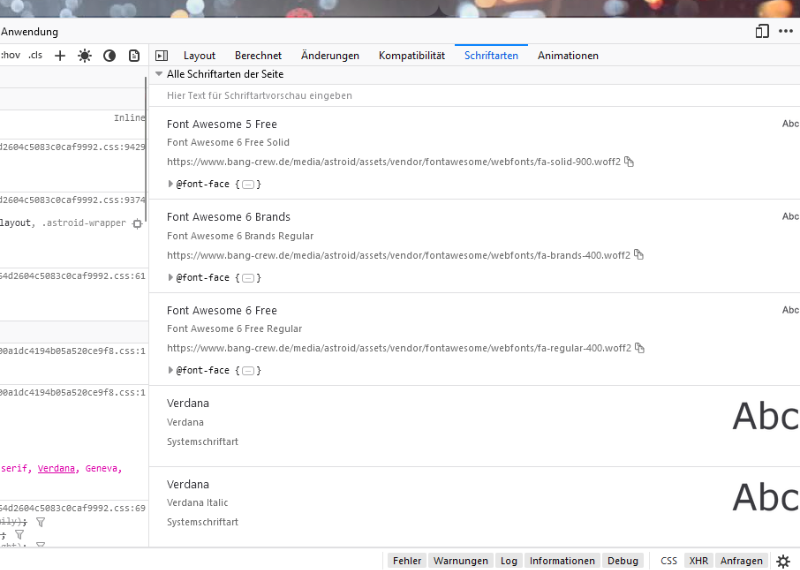Copy the fa-brands-400.woff2 URL
This screenshot has width=800, height=570.
(639, 255)
